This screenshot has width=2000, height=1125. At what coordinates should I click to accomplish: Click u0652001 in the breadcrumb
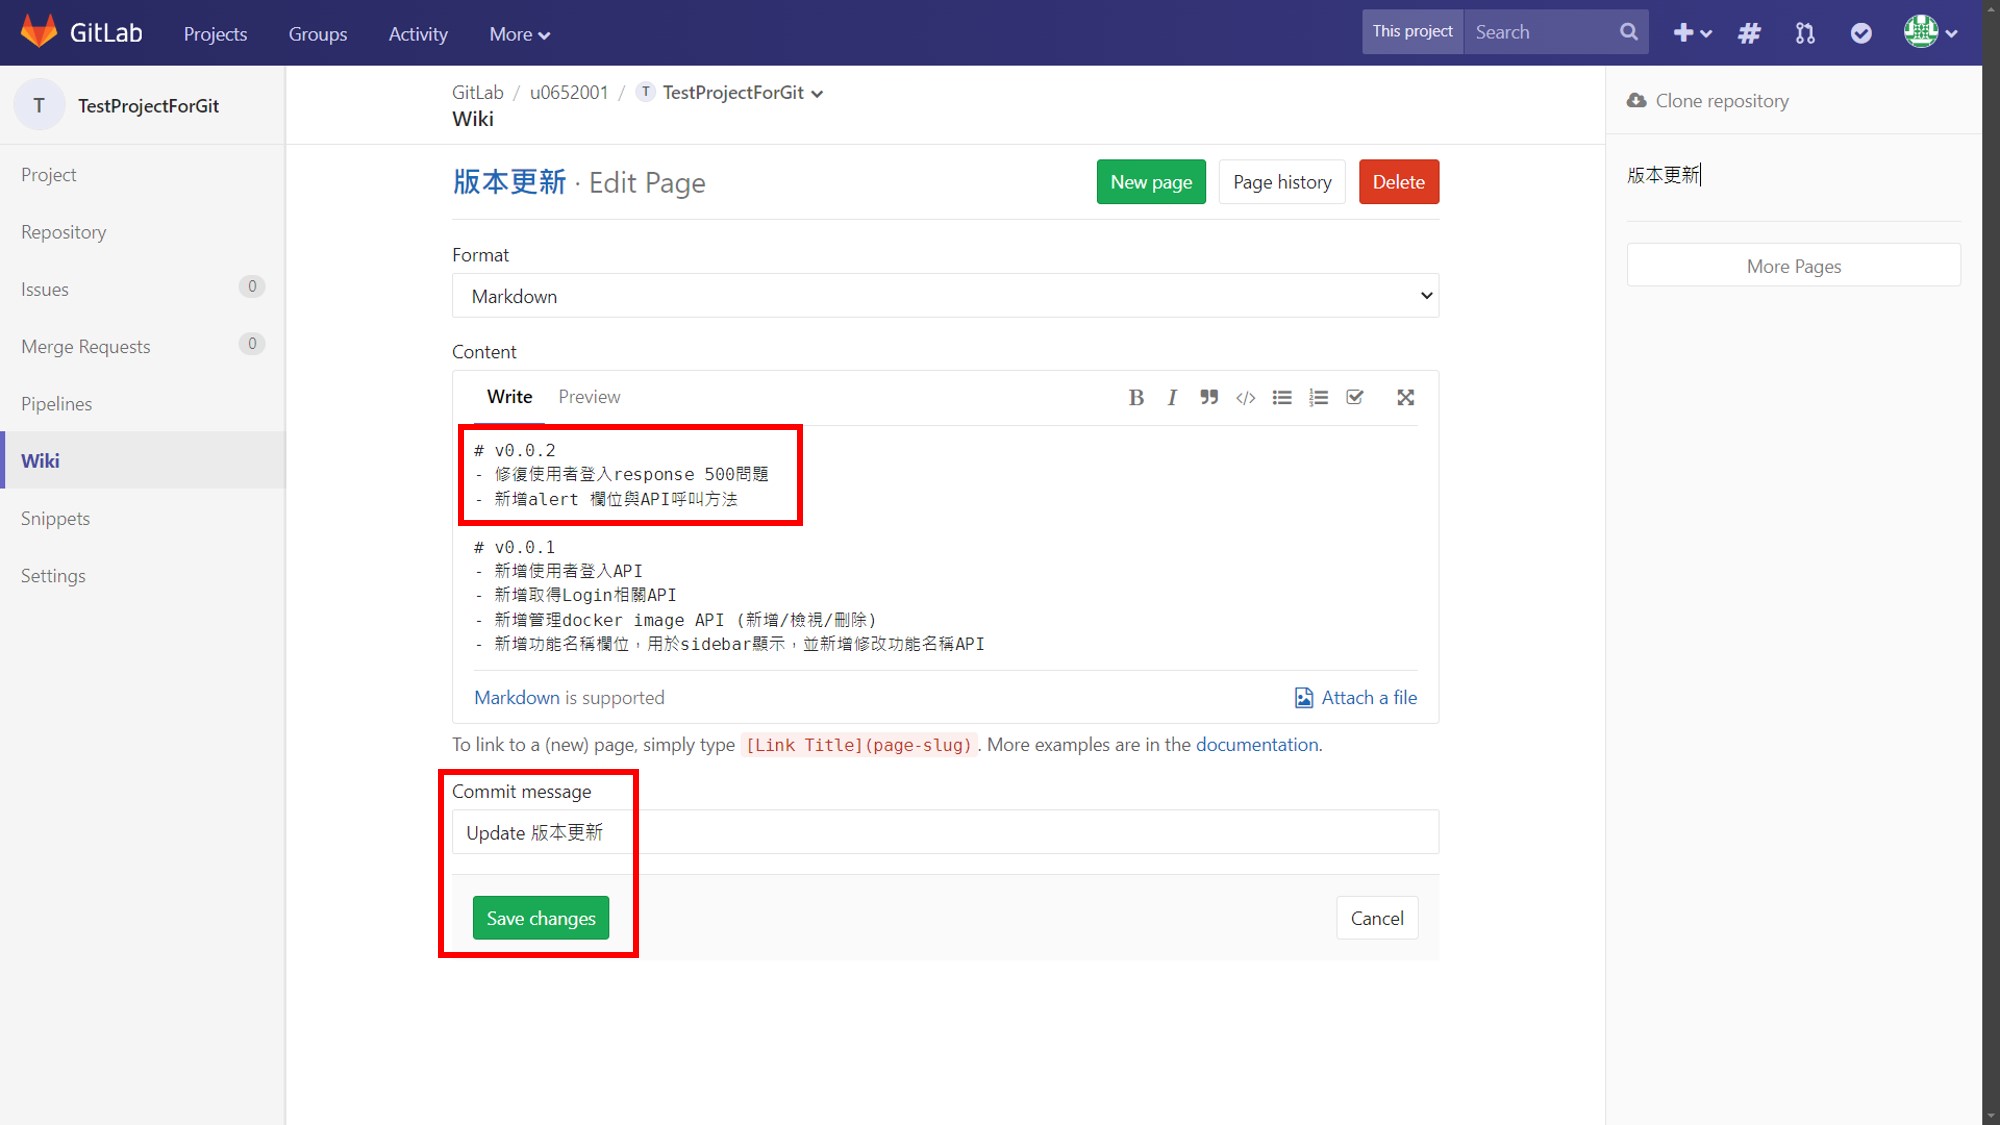pos(569,92)
